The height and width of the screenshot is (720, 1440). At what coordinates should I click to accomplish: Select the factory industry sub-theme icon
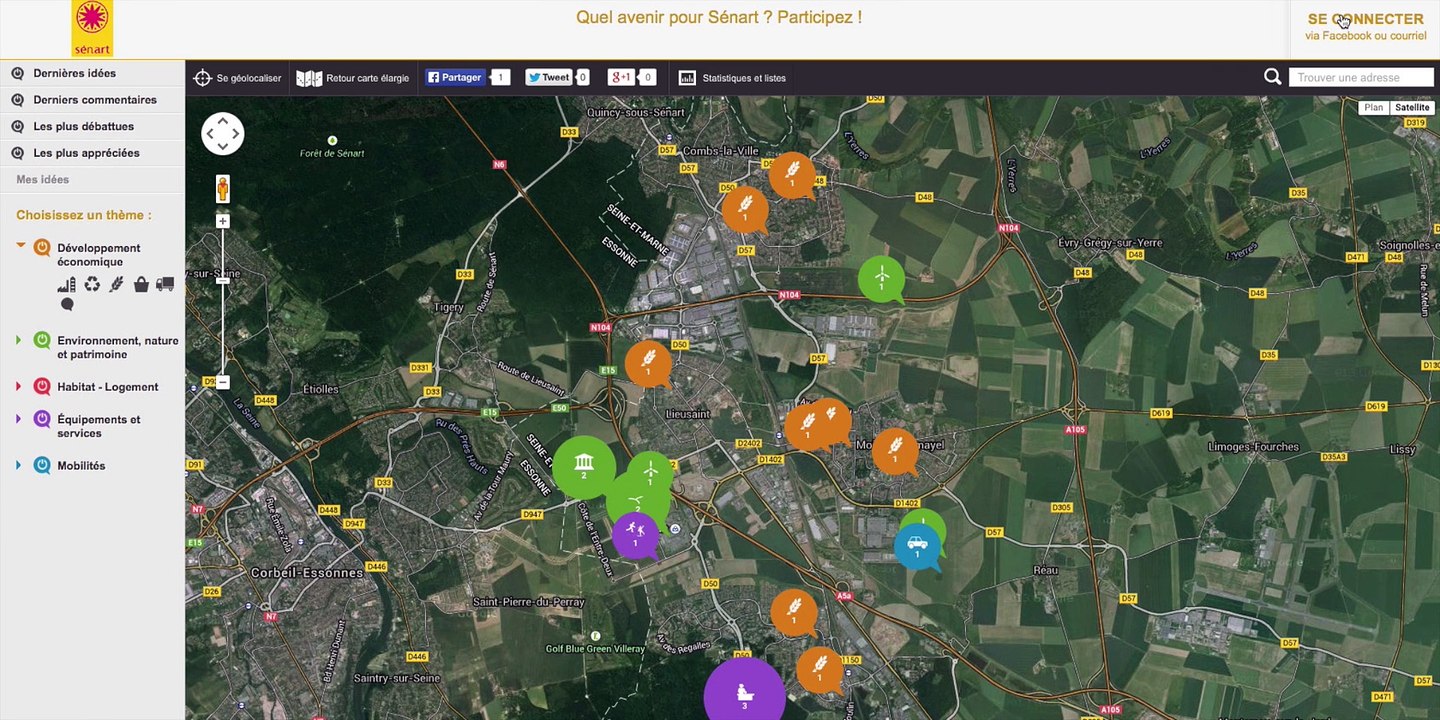(x=67, y=285)
